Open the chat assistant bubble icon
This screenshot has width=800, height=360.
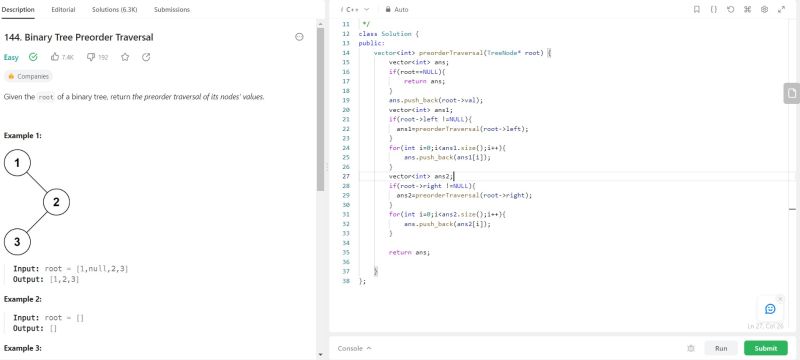(770, 309)
